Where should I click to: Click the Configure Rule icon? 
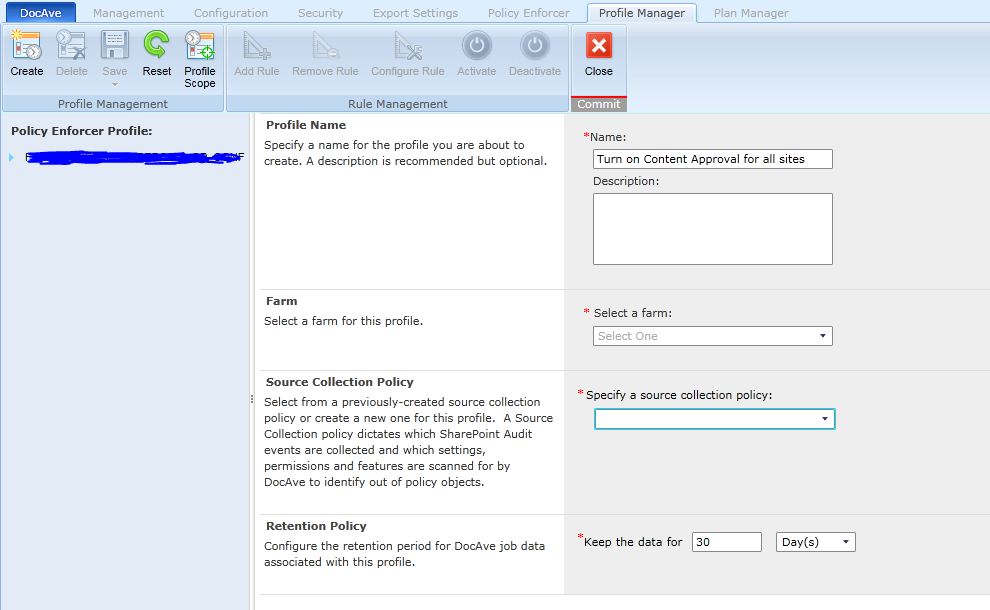point(407,46)
